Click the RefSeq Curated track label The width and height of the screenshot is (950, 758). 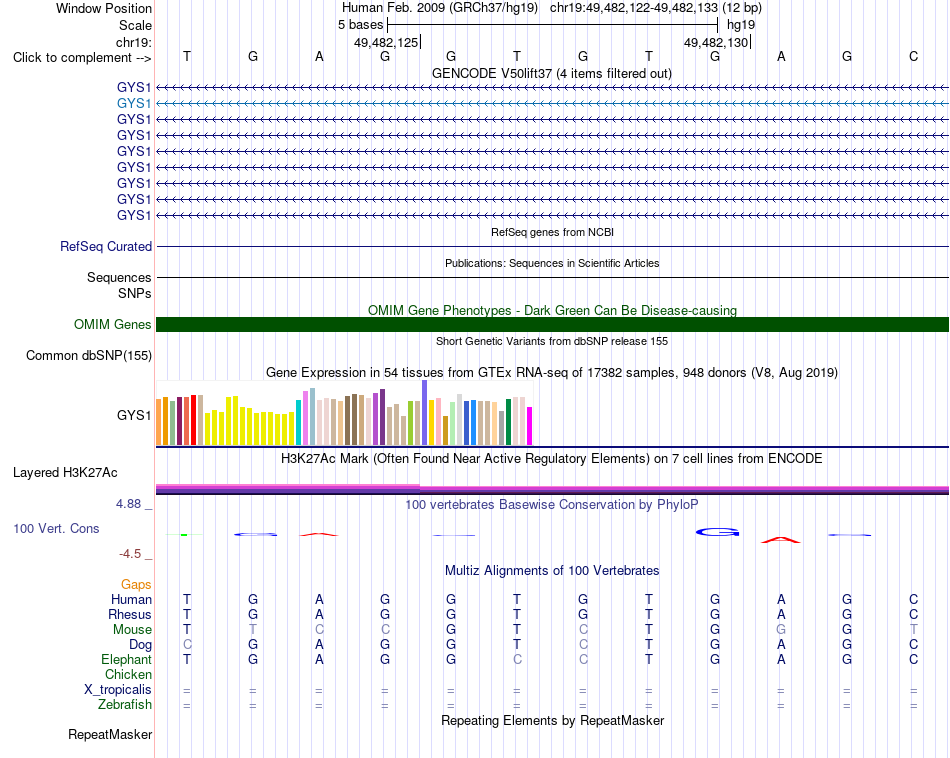pos(106,247)
